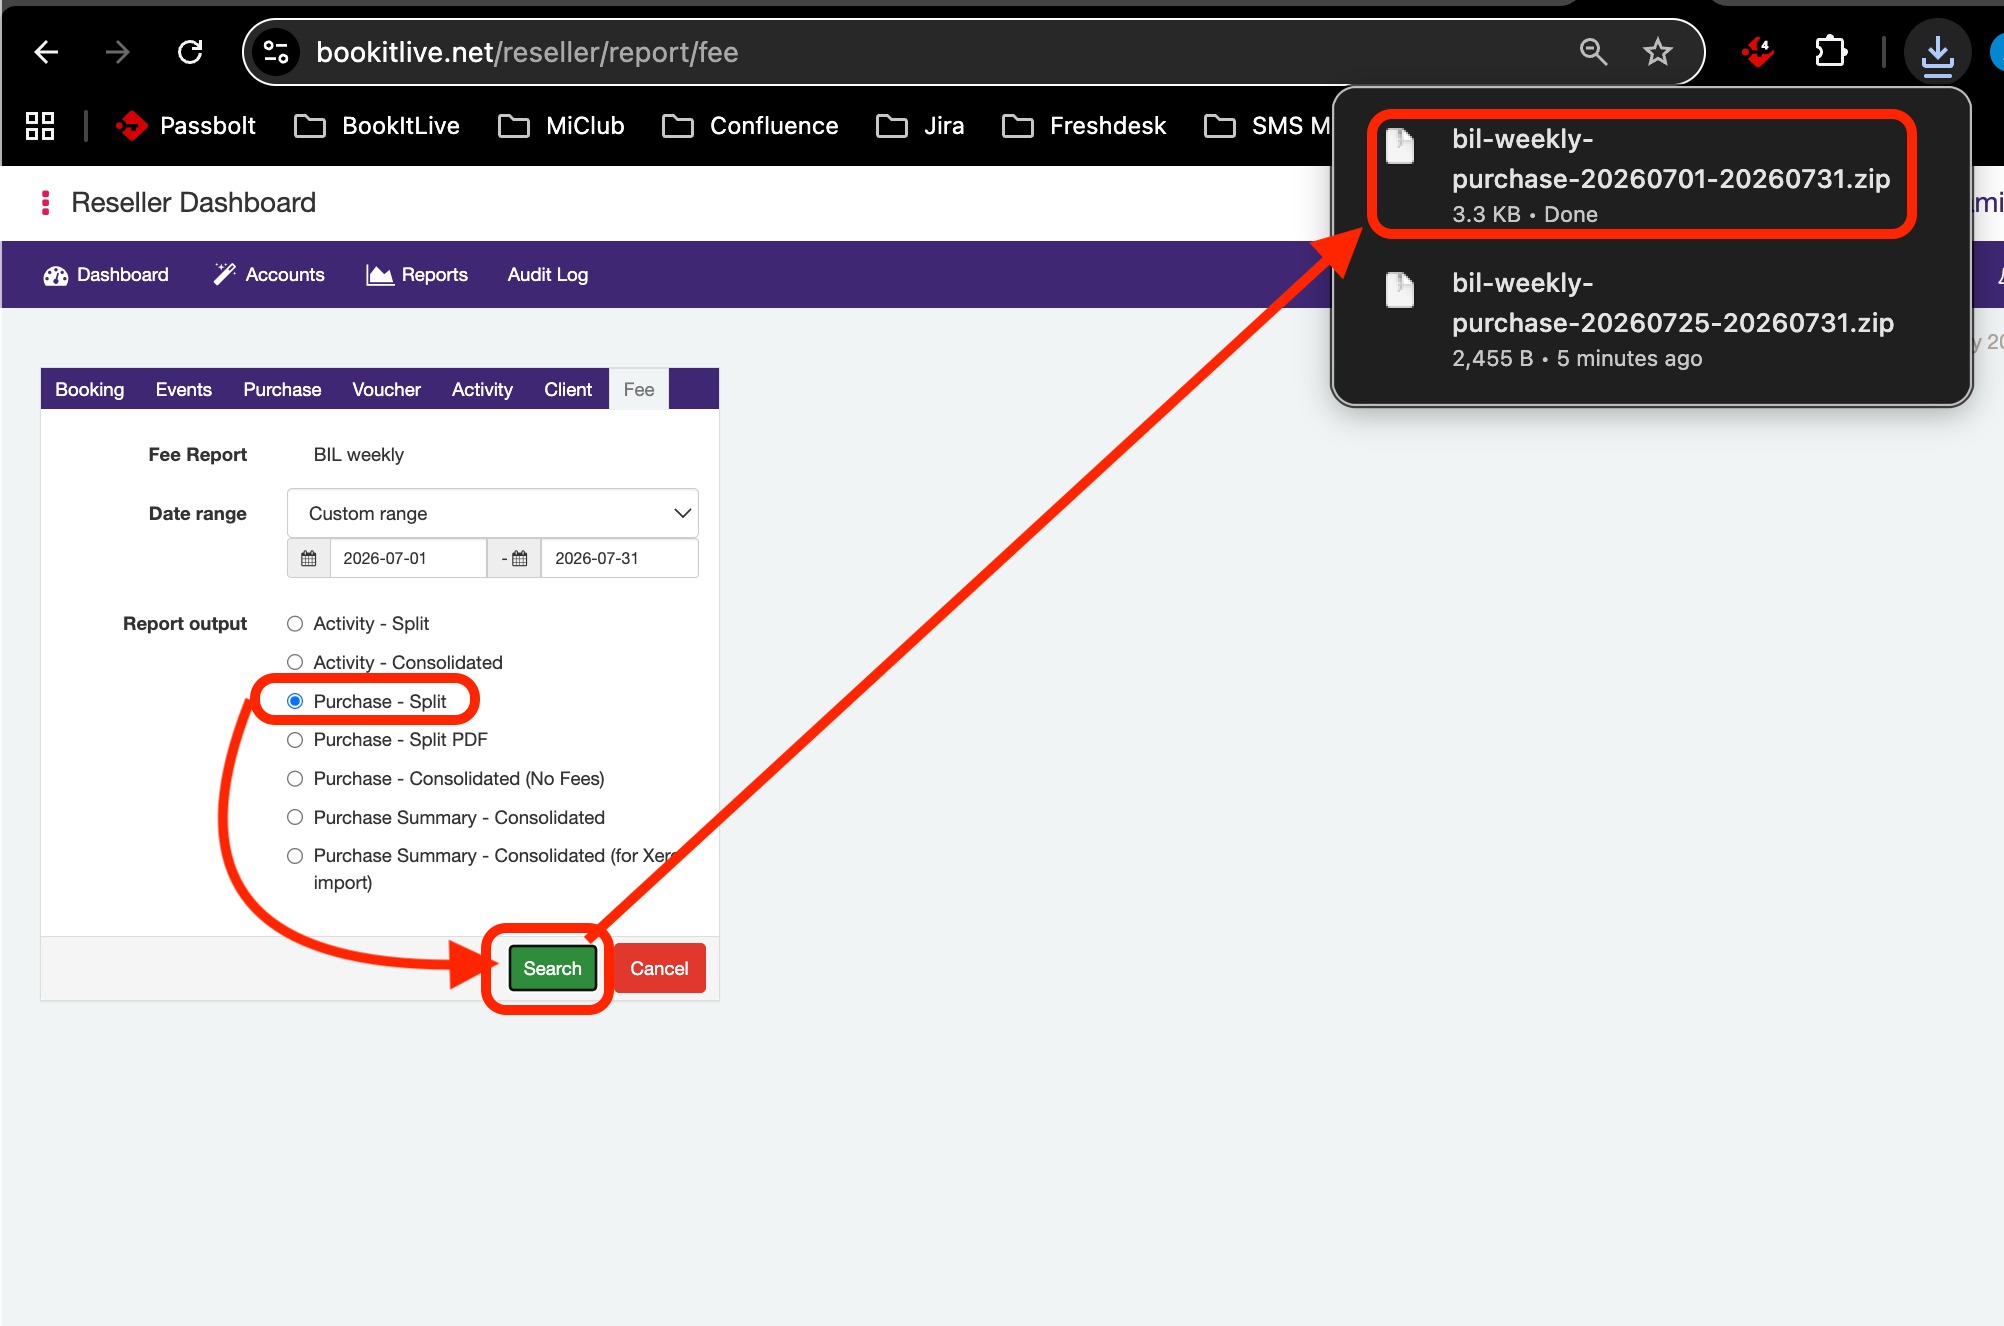This screenshot has width=2004, height=1326.
Task: Open the Passbolt extension icon in toolbar
Action: (x=1757, y=52)
